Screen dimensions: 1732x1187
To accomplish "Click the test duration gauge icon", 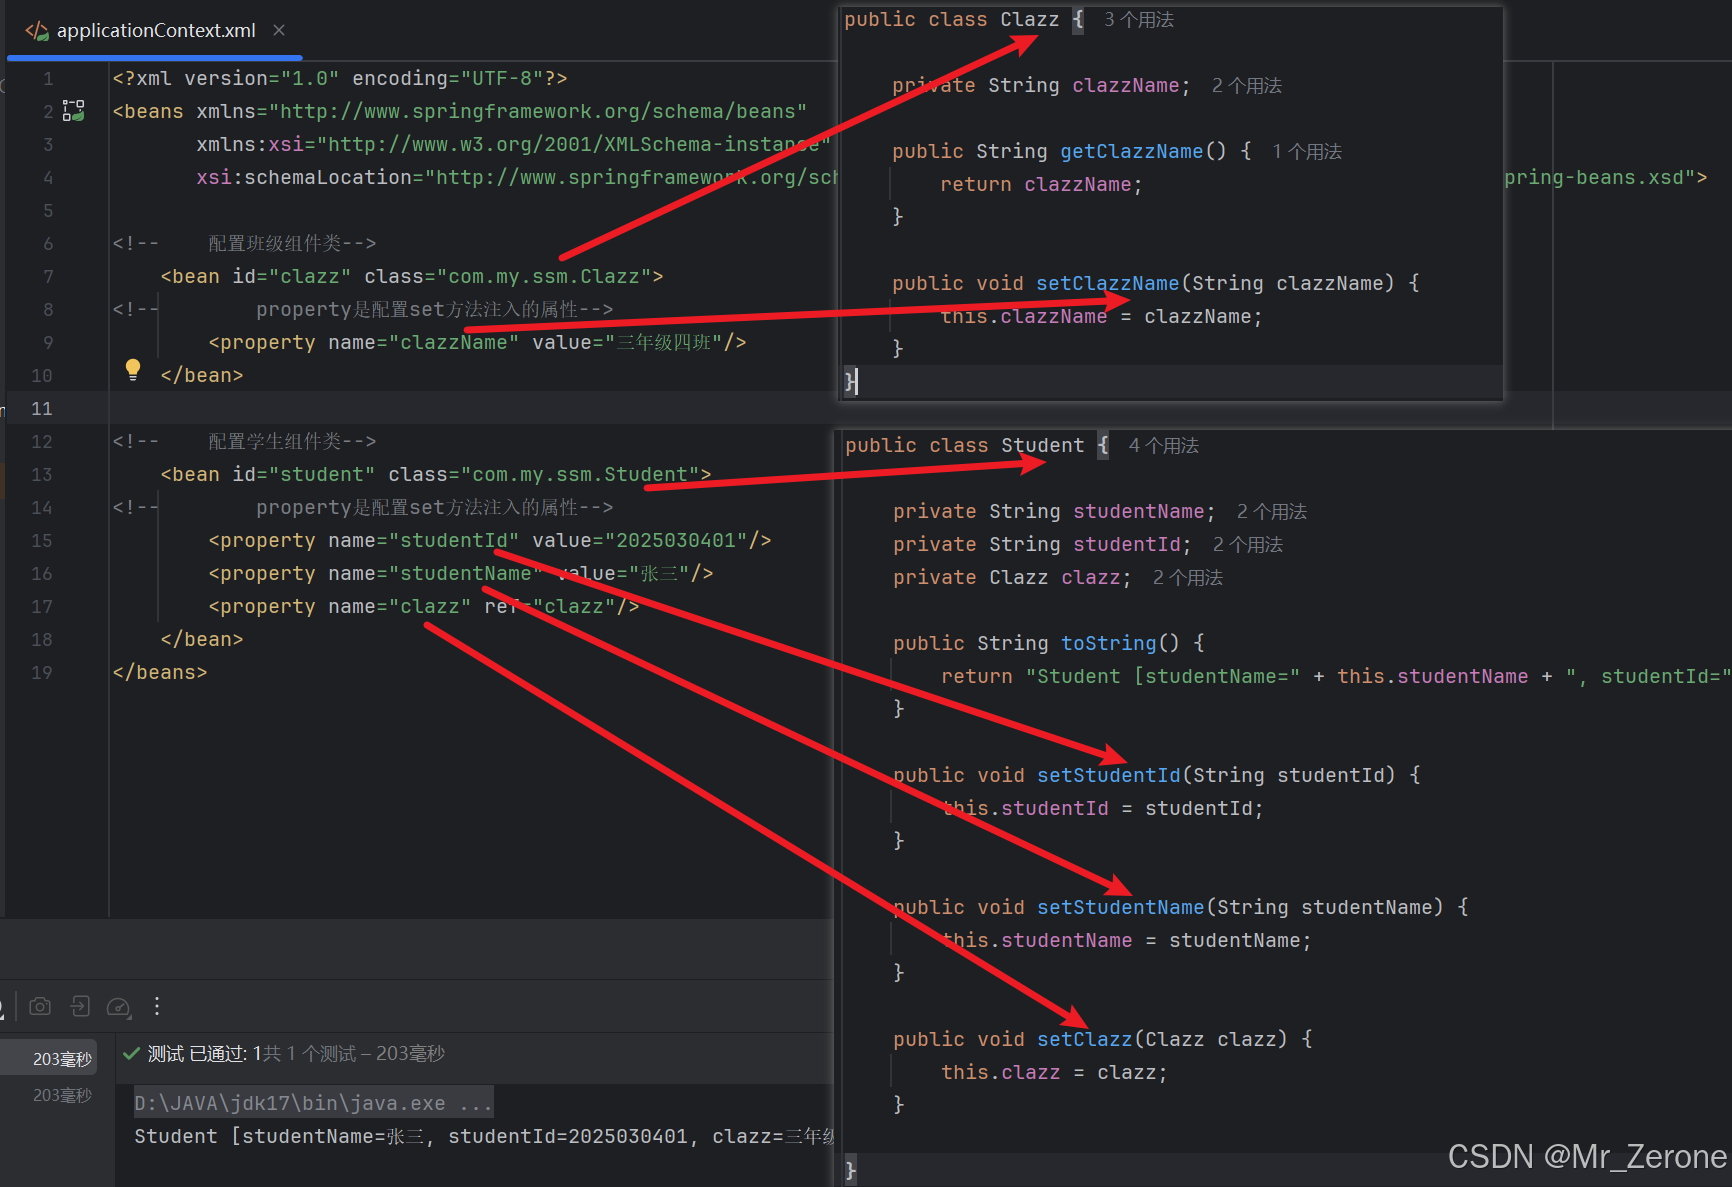I will pyautogui.click(x=118, y=1006).
